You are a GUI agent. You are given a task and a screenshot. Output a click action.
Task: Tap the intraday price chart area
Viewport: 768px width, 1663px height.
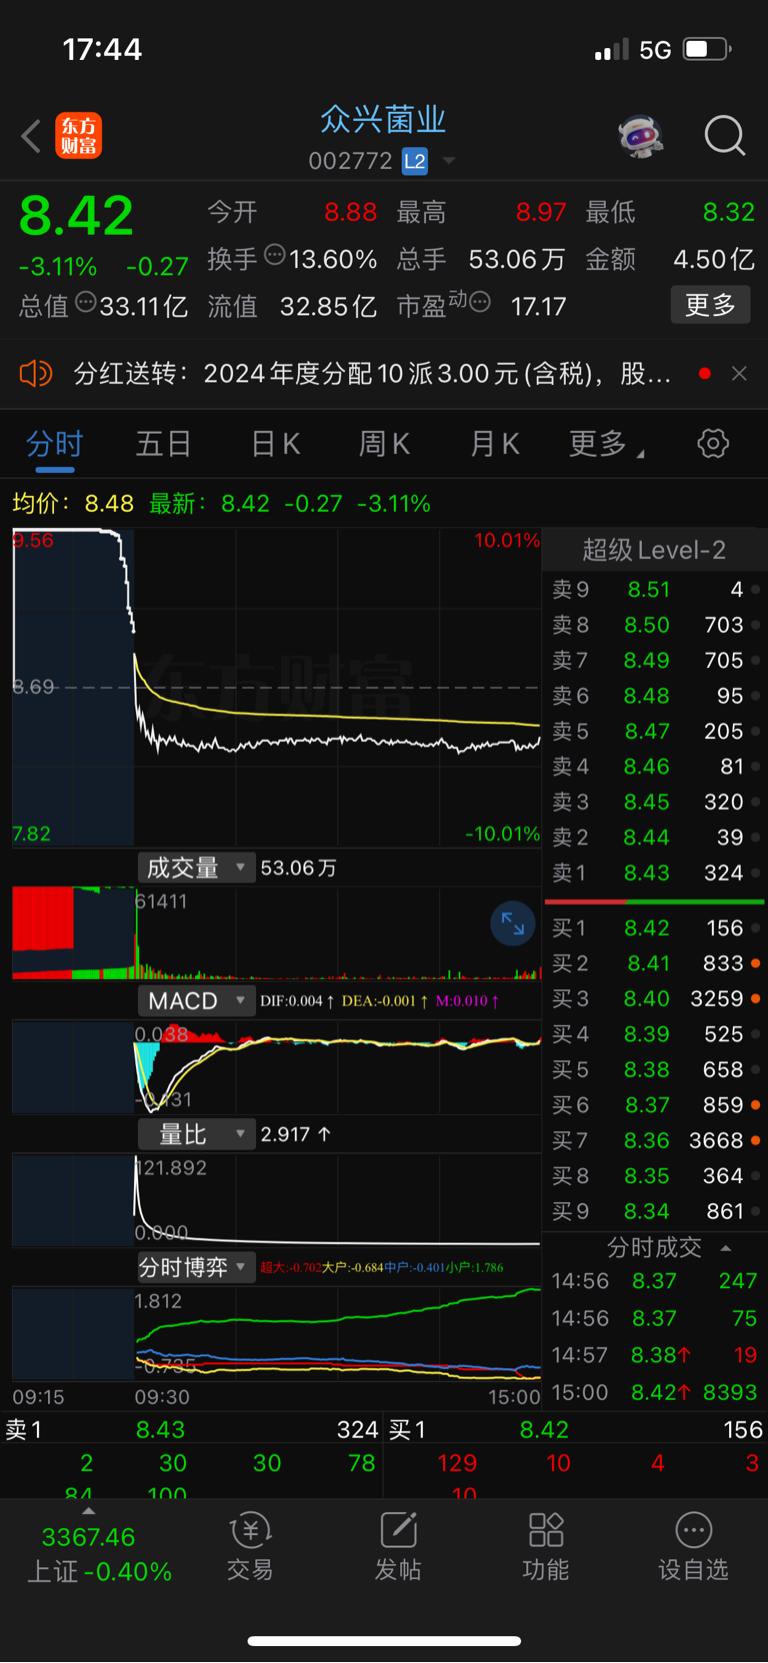[x=276, y=687]
